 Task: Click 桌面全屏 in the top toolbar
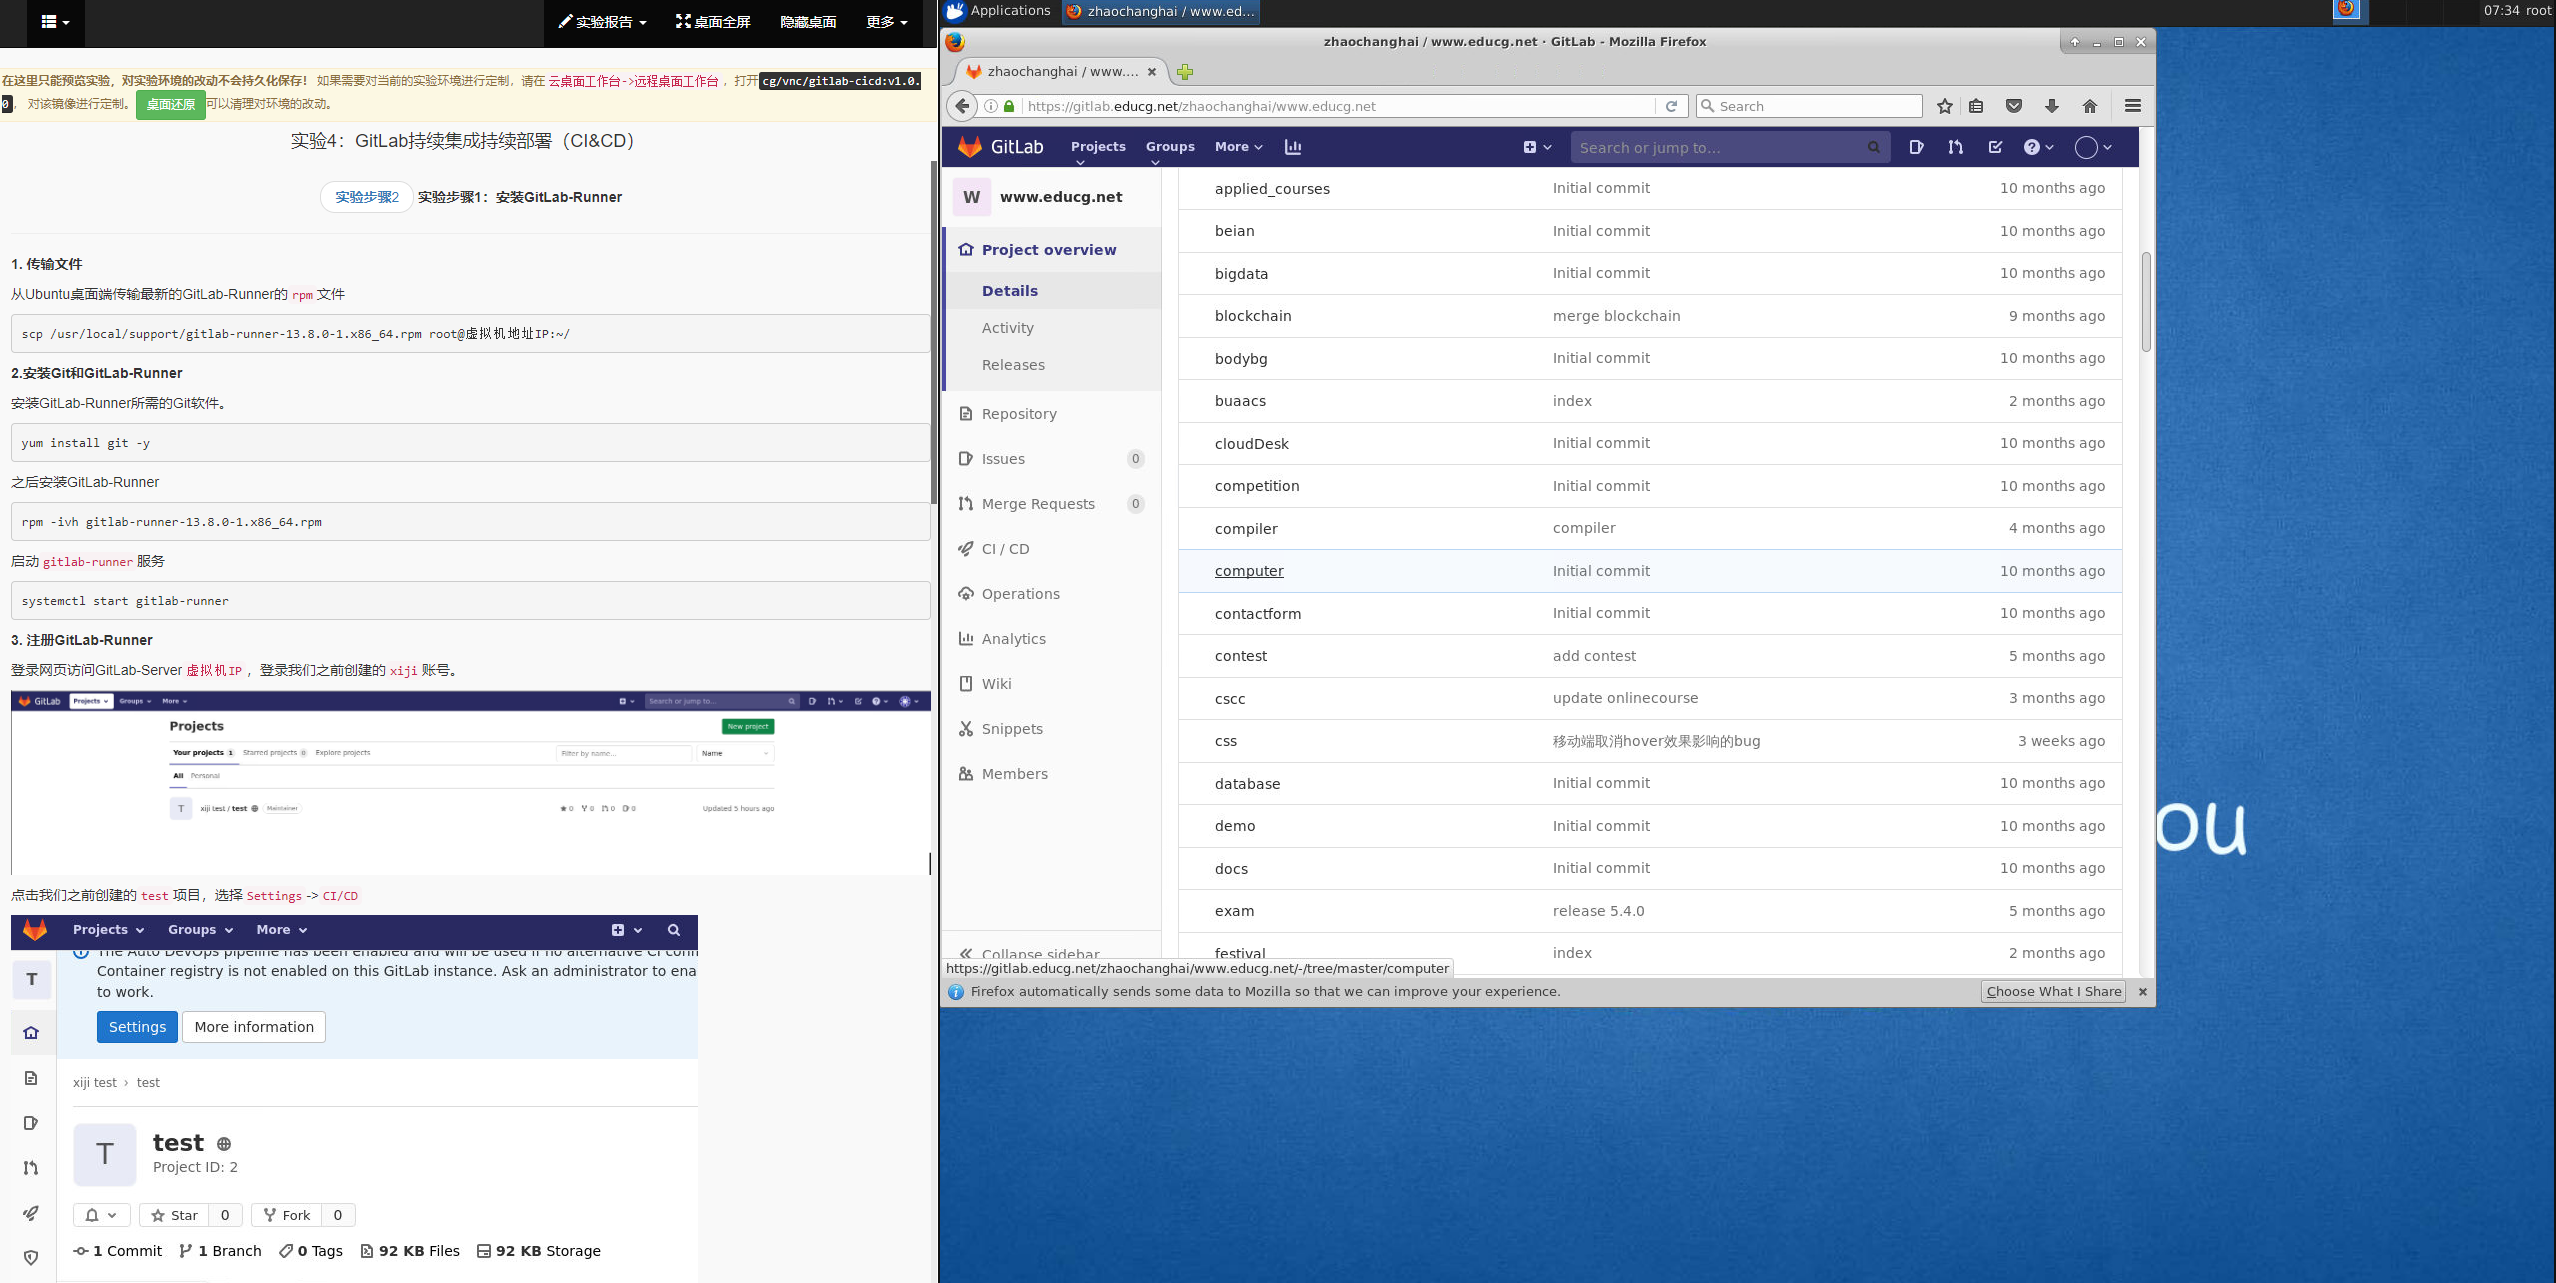(x=713, y=22)
